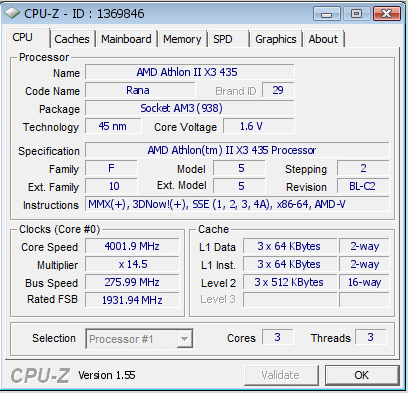Click the L1 Data size 3 x 64 KBytes
Image resolution: width=408 pixels, height=393 pixels.
click(290, 246)
